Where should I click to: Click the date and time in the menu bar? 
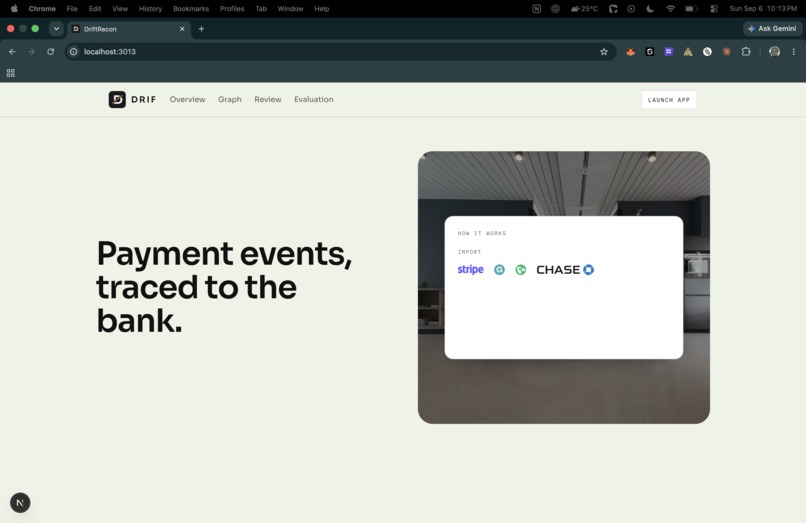[763, 9]
